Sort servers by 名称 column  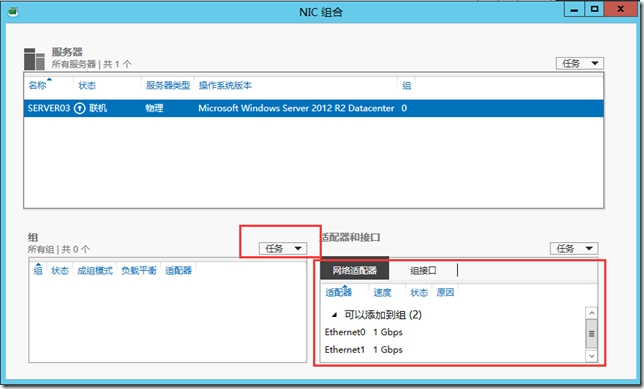click(37, 85)
